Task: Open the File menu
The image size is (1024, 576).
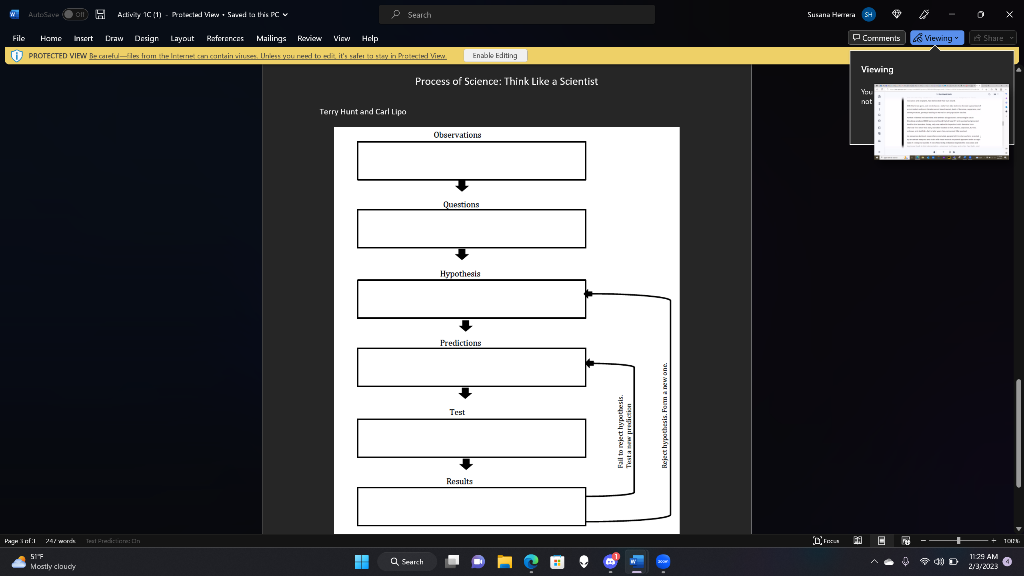Action: click(x=19, y=39)
